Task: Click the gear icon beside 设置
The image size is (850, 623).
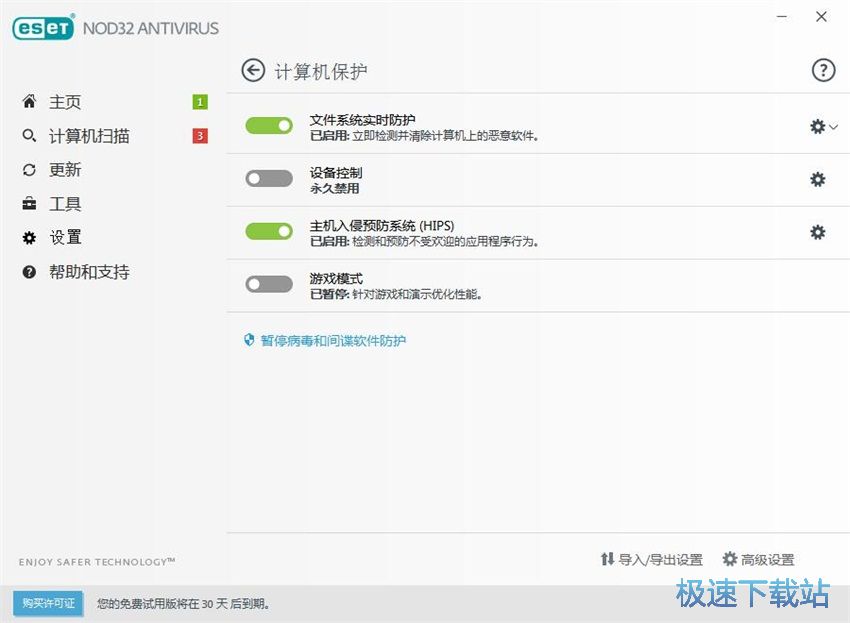Action: pyautogui.click(x=29, y=237)
